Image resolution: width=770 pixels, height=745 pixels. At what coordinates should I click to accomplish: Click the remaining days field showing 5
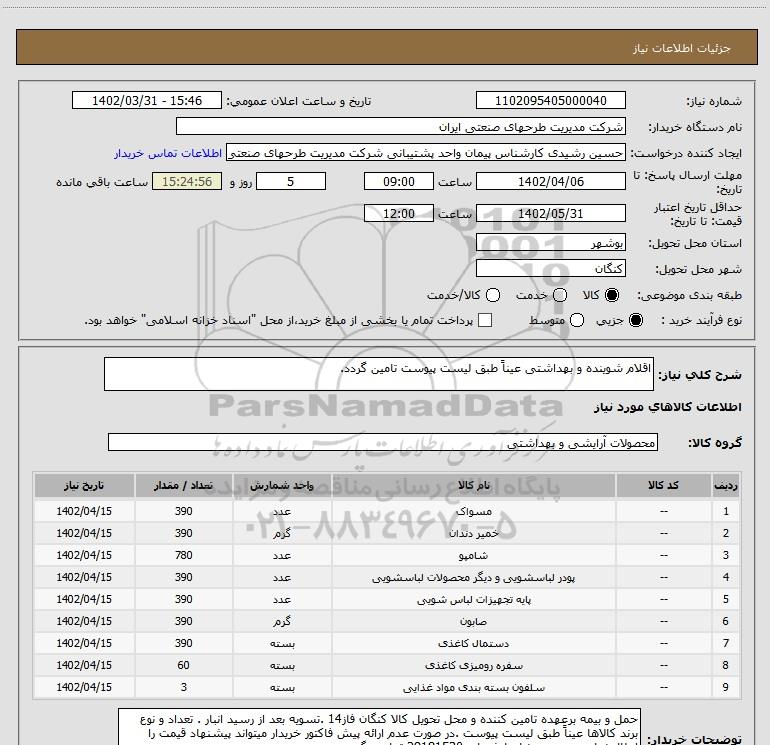291,181
